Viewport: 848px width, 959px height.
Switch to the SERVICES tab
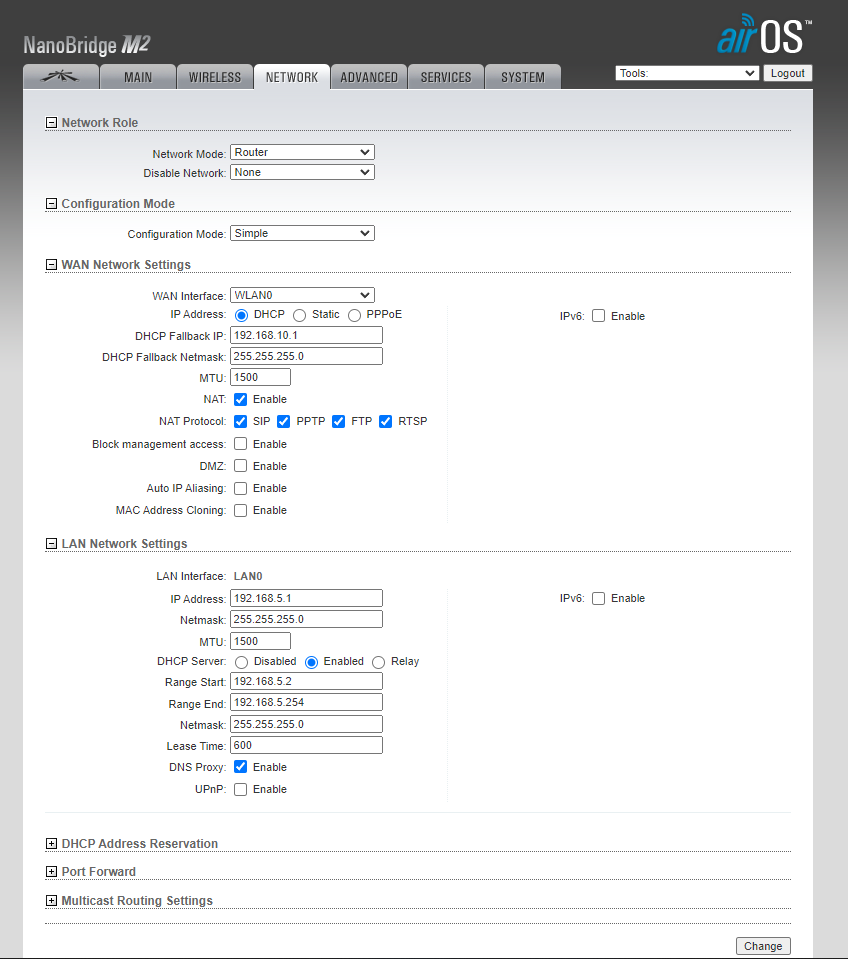(x=446, y=77)
